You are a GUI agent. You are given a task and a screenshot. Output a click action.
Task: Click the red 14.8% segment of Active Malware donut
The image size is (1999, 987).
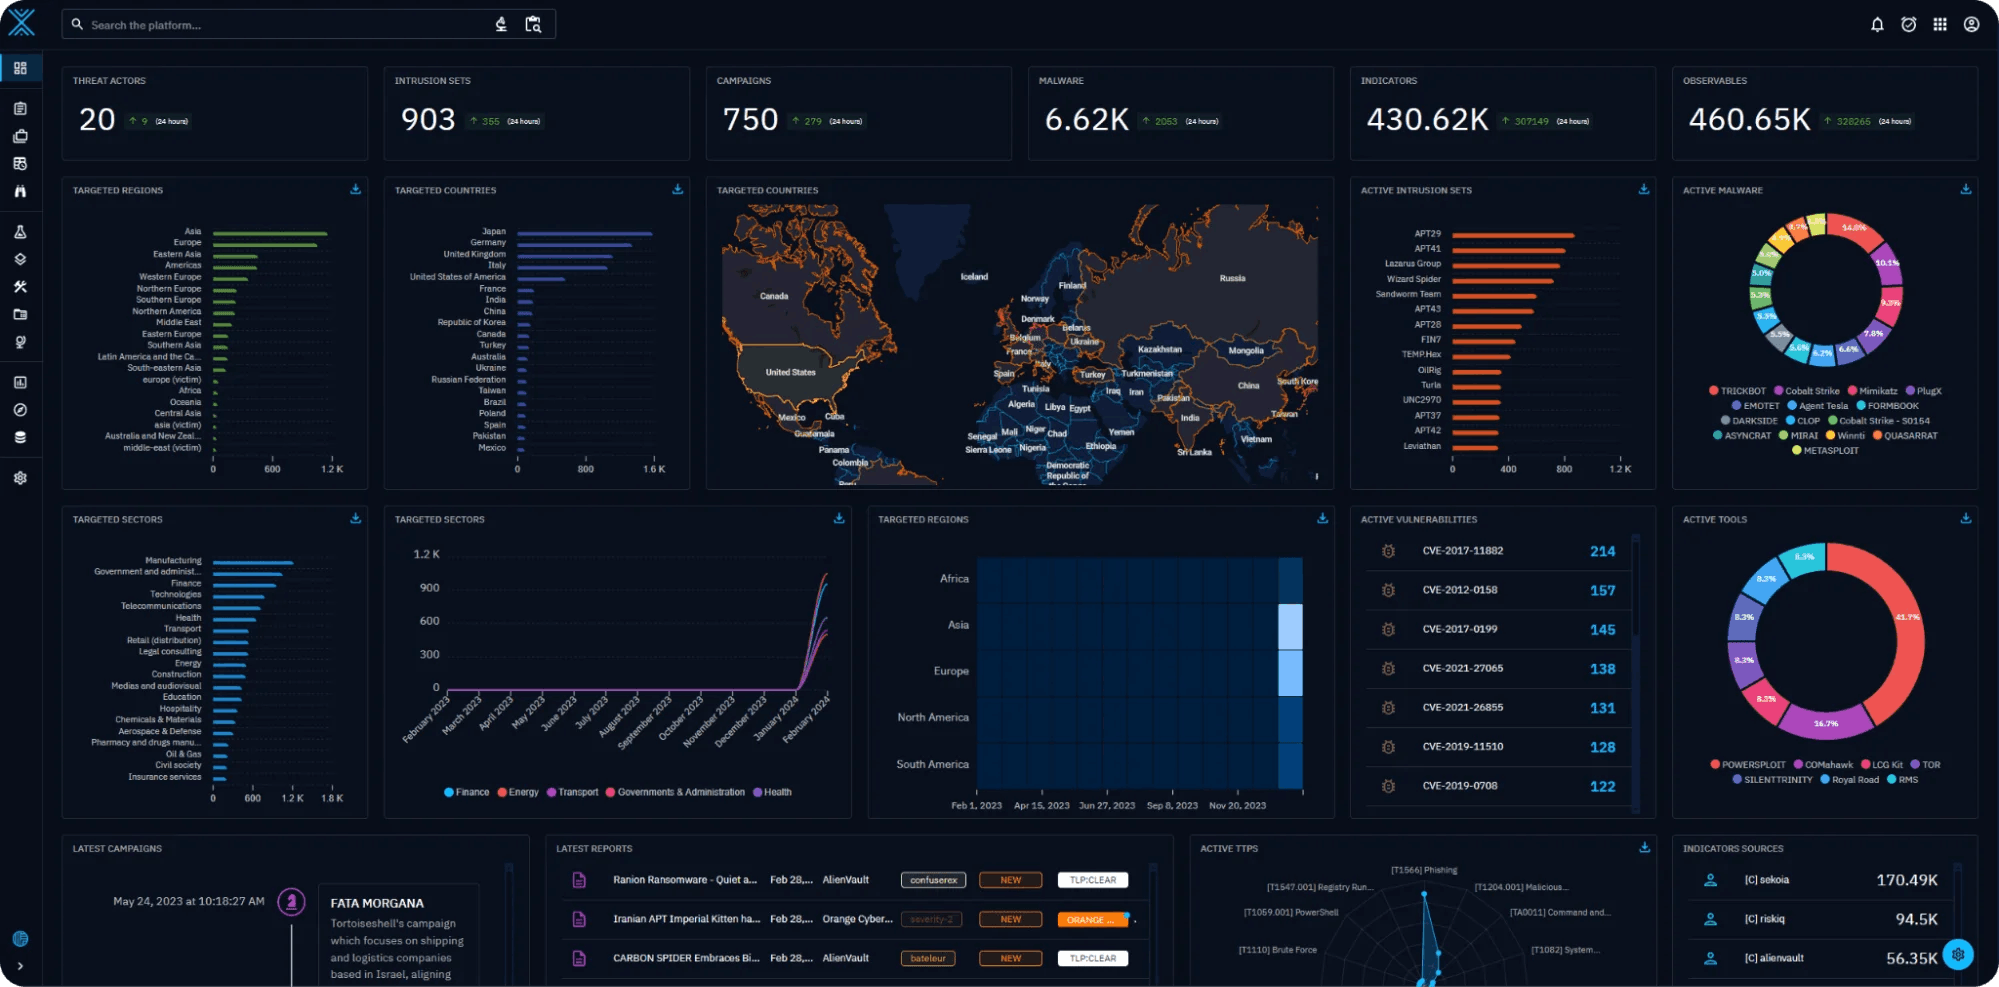click(x=1853, y=231)
